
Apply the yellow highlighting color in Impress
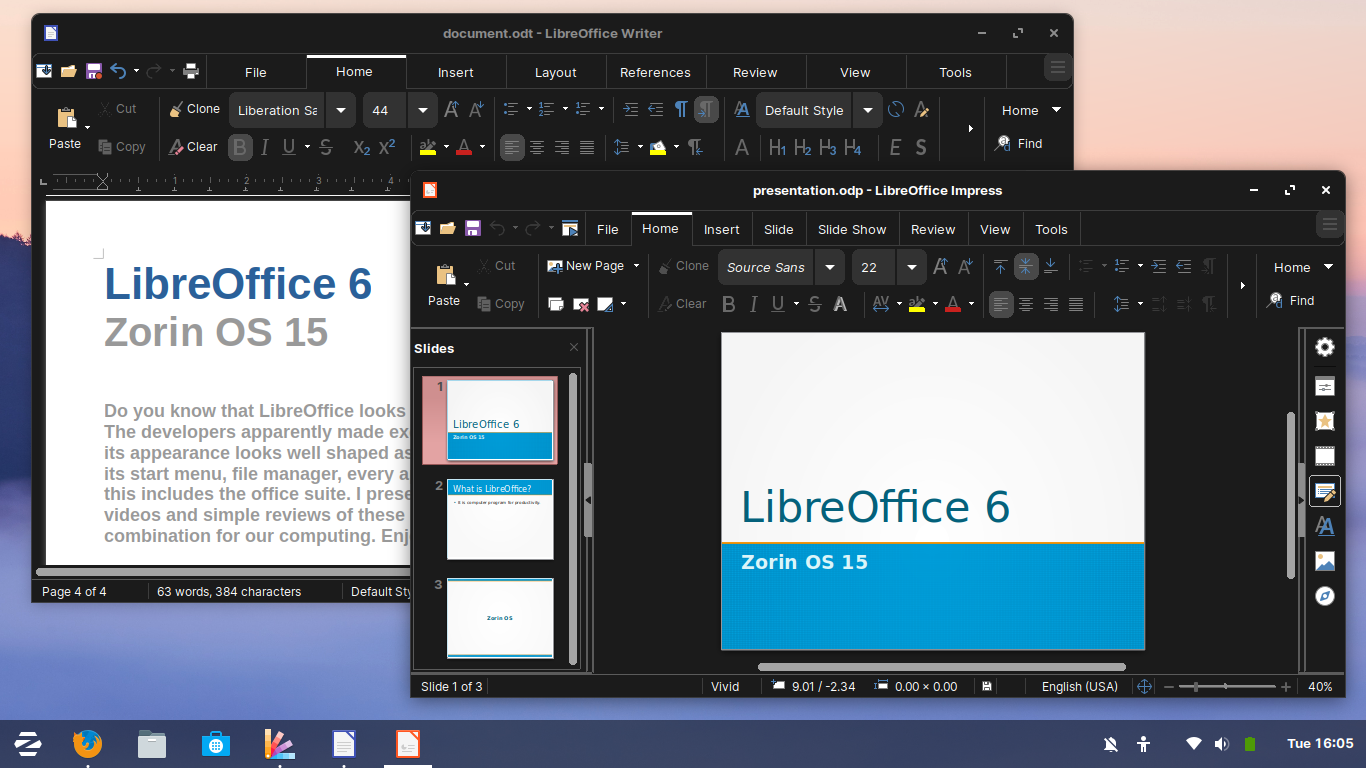coord(917,304)
